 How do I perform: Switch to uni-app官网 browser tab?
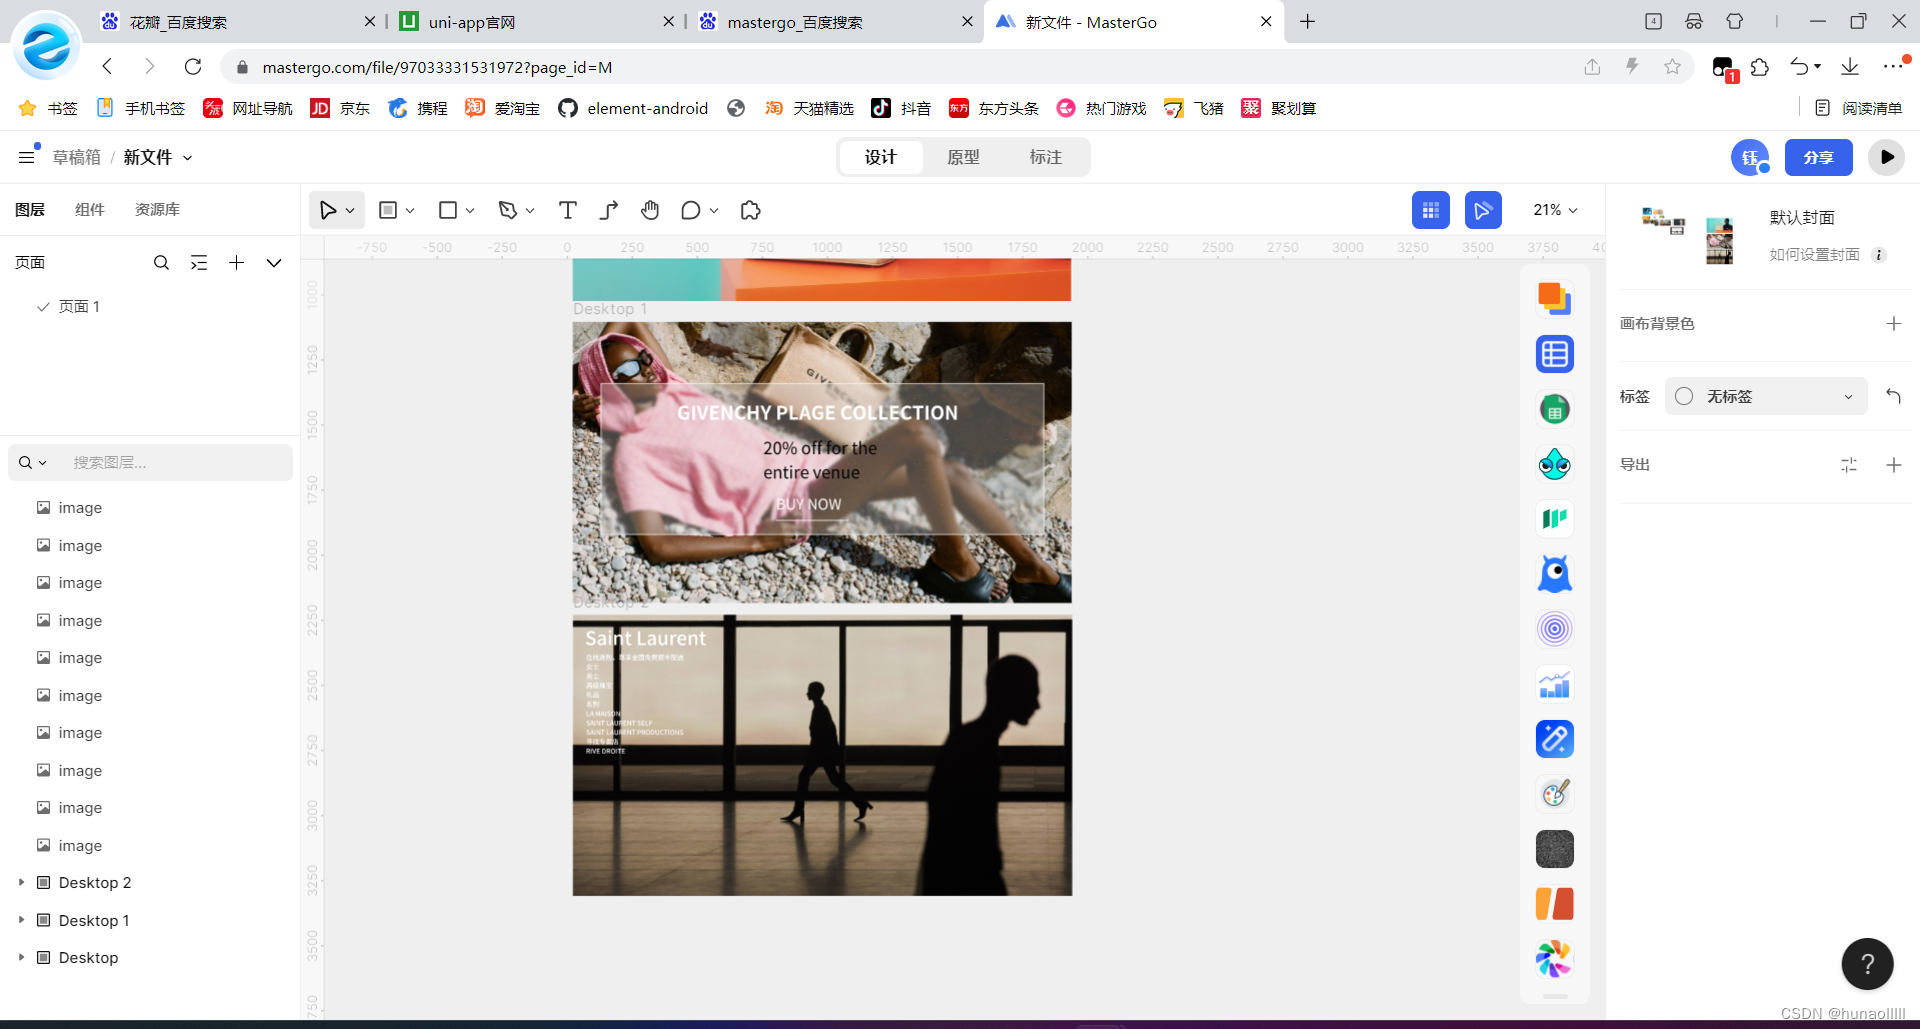(x=535, y=22)
